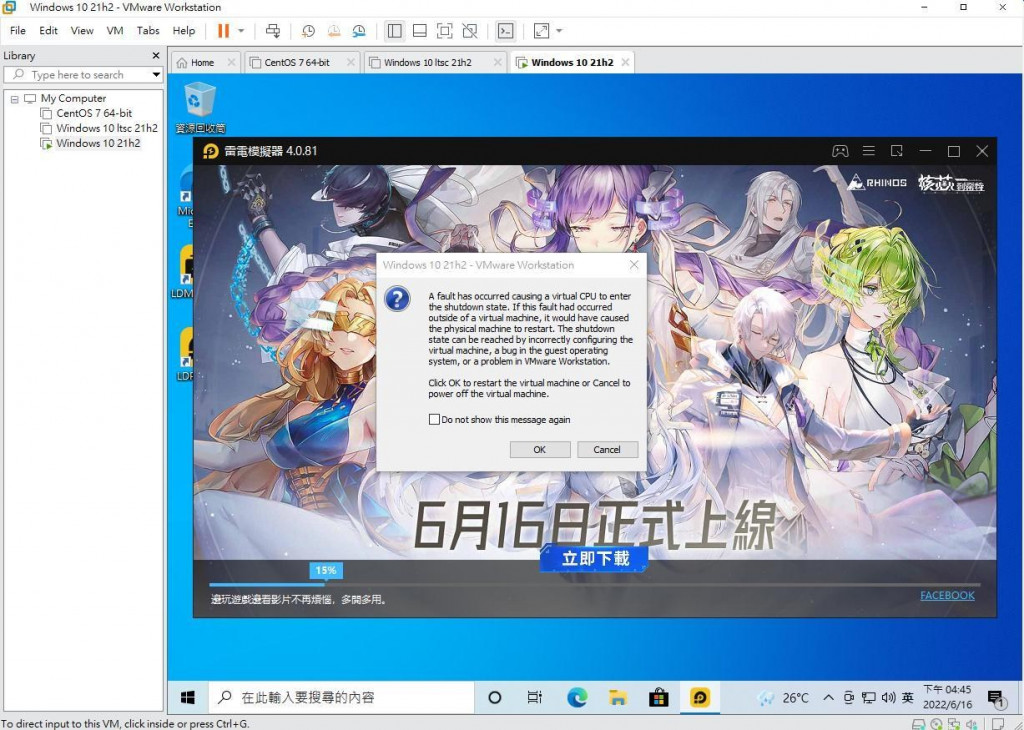Open the Help menu

[184, 31]
